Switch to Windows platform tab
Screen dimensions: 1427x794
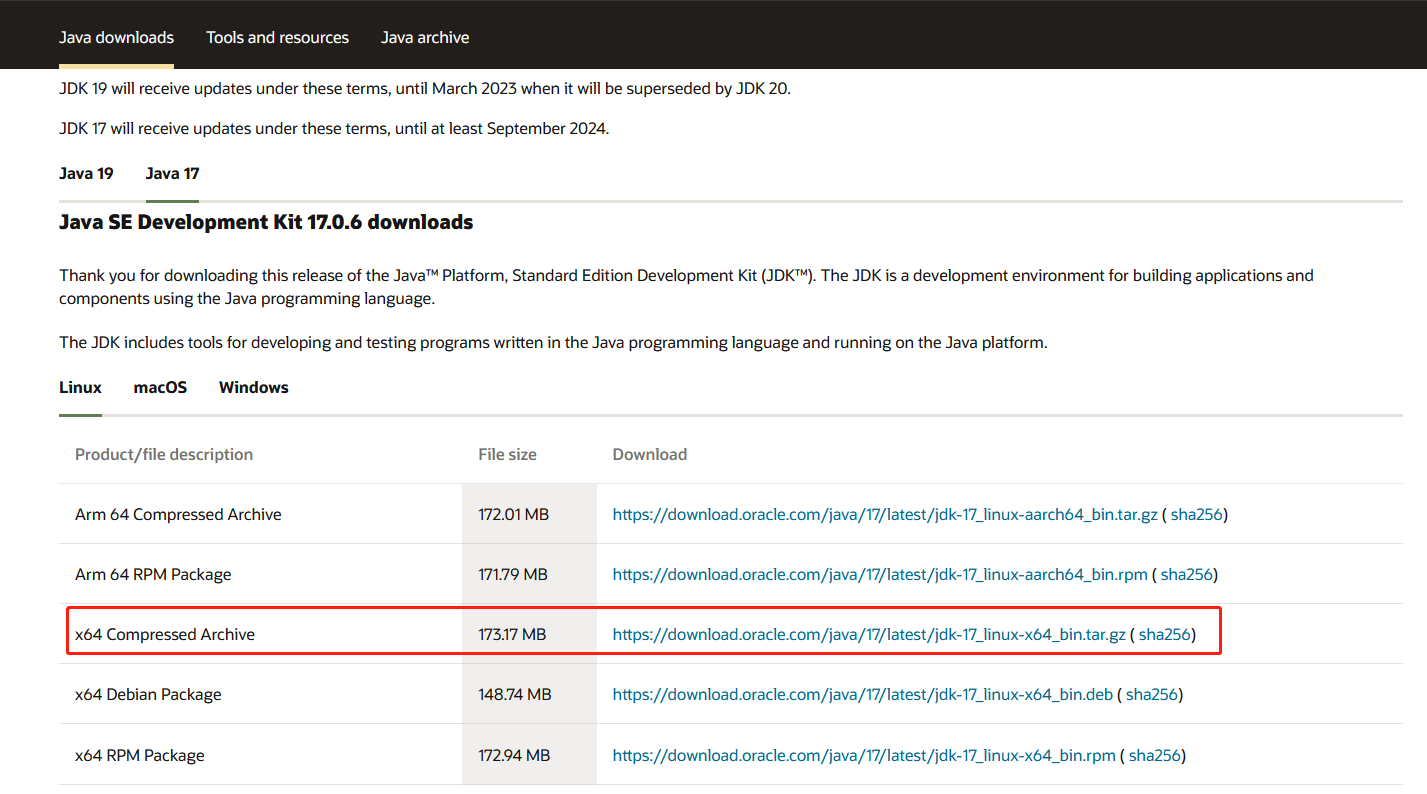[x=253, y=388]
